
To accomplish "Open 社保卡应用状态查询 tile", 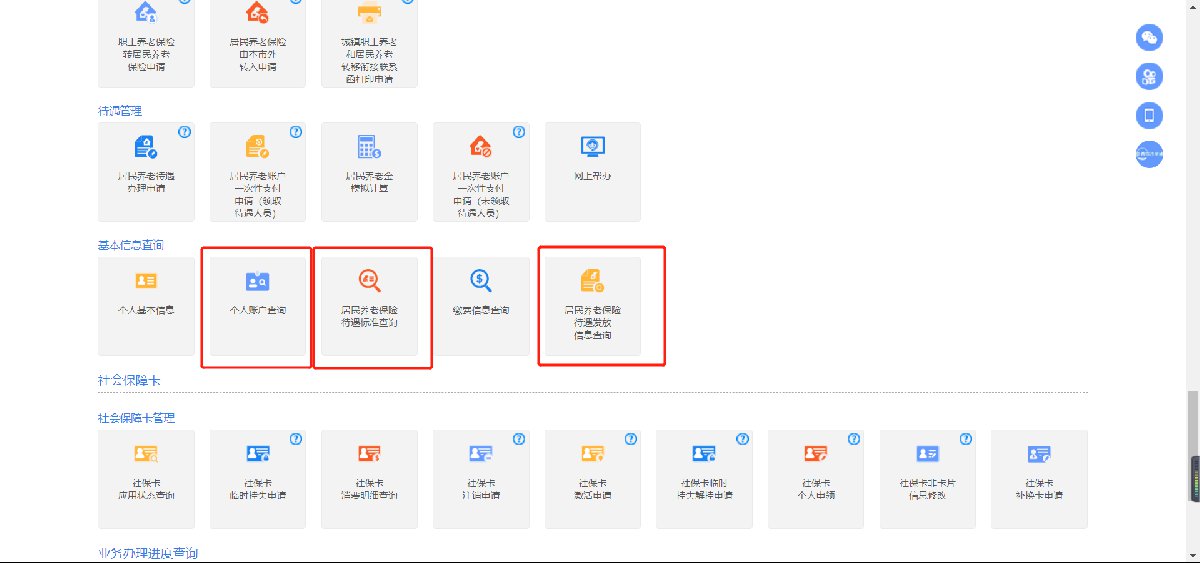I will tap(146, 479).
